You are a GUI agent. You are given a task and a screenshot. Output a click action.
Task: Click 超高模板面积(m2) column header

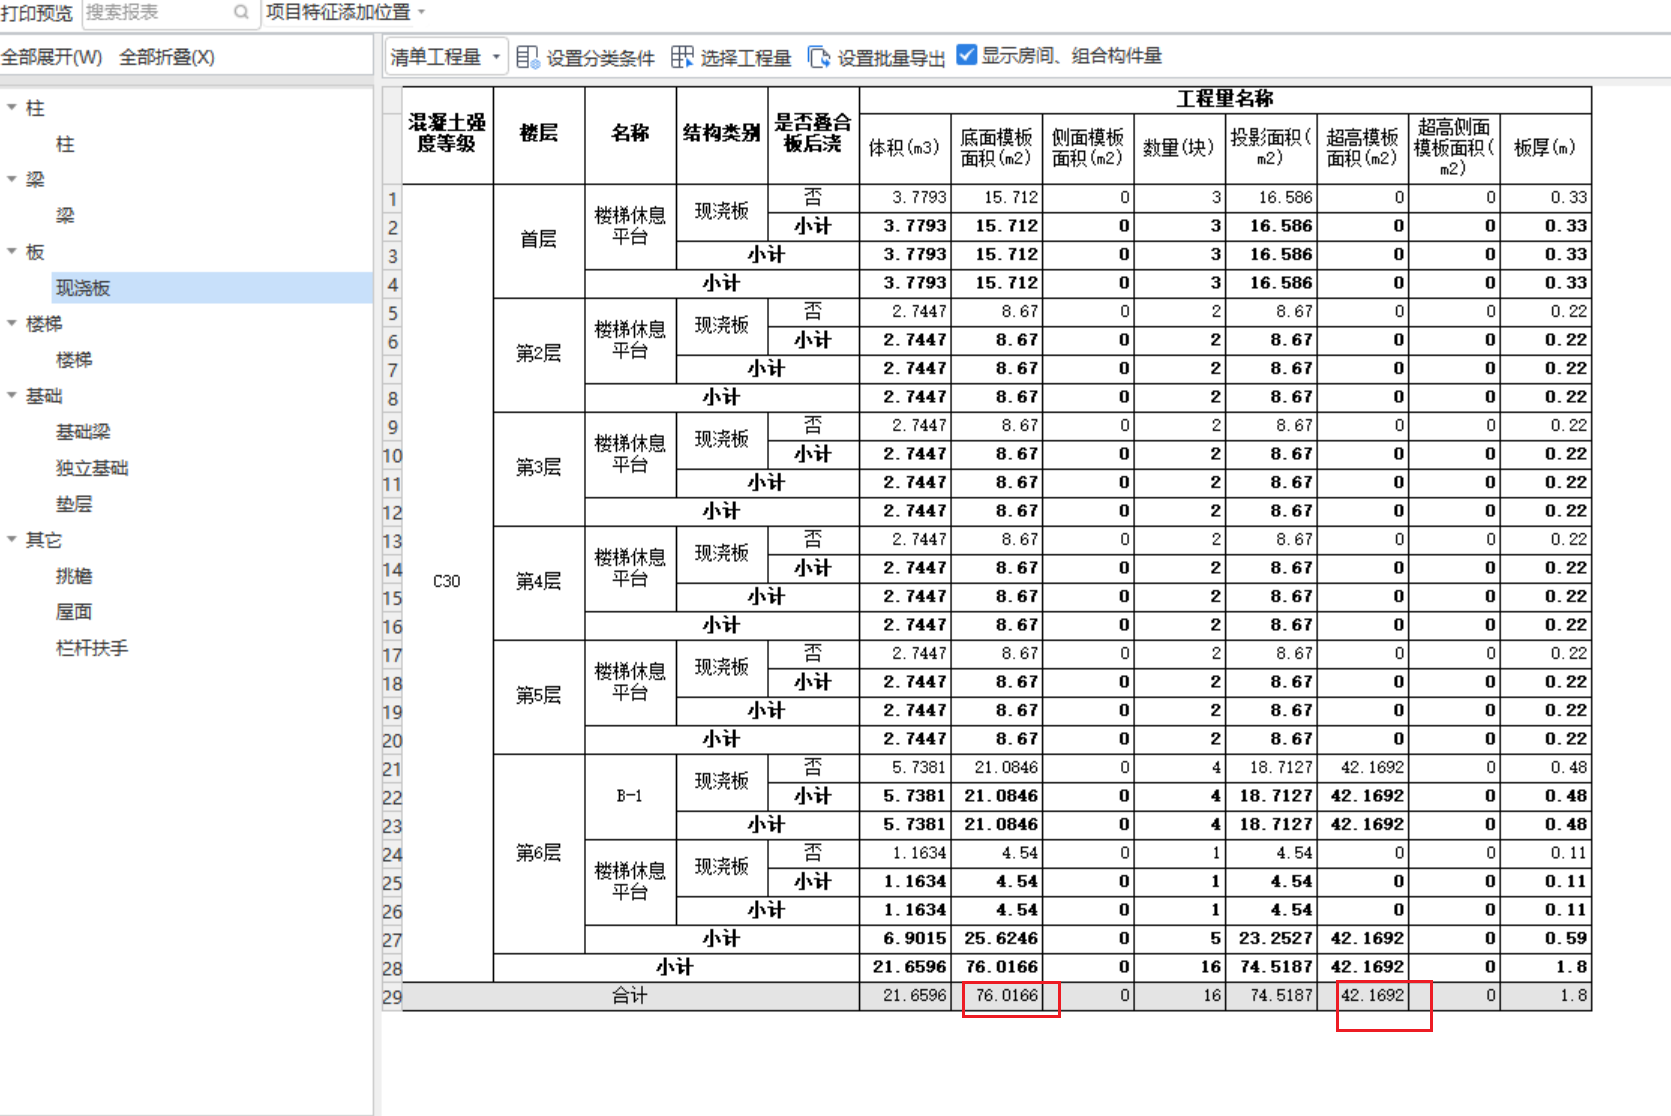coord(1362,148)
